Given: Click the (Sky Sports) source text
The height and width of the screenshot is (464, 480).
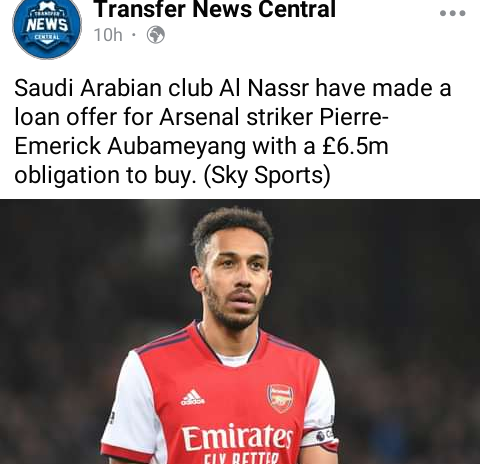Looking at the screenshot, I should [x=267, y=175].
